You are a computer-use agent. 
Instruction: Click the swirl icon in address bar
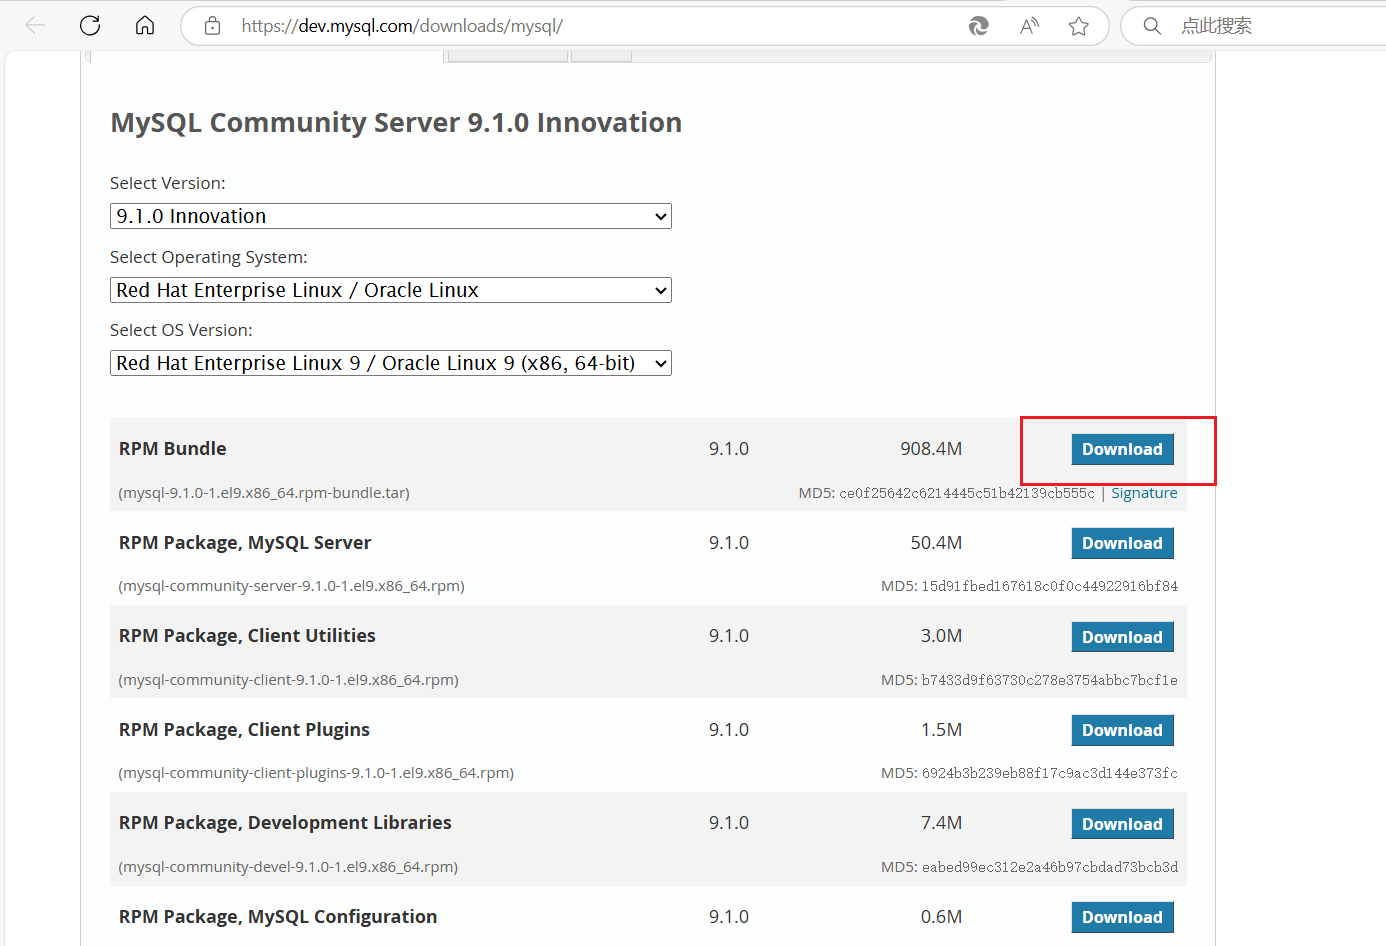[x=979, y=26]
